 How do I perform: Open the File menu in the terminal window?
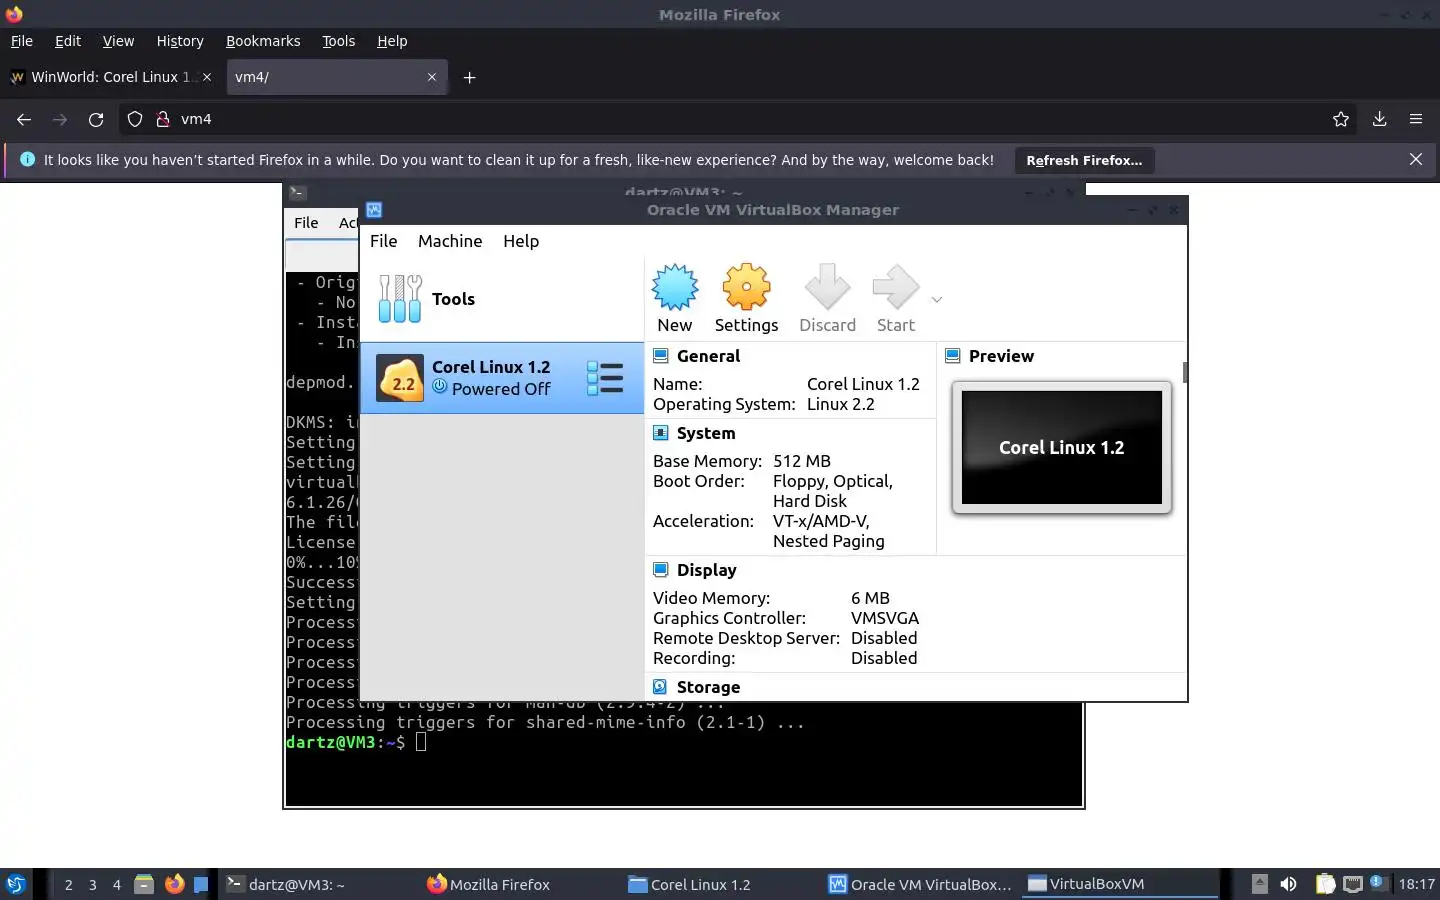(306, 223)
